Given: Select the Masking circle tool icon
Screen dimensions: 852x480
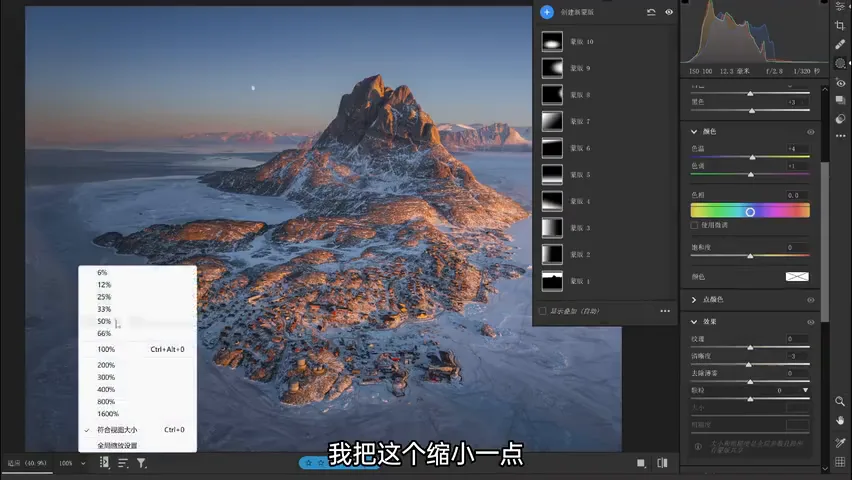Looking at the screenshot, I should tap(840, 63).
